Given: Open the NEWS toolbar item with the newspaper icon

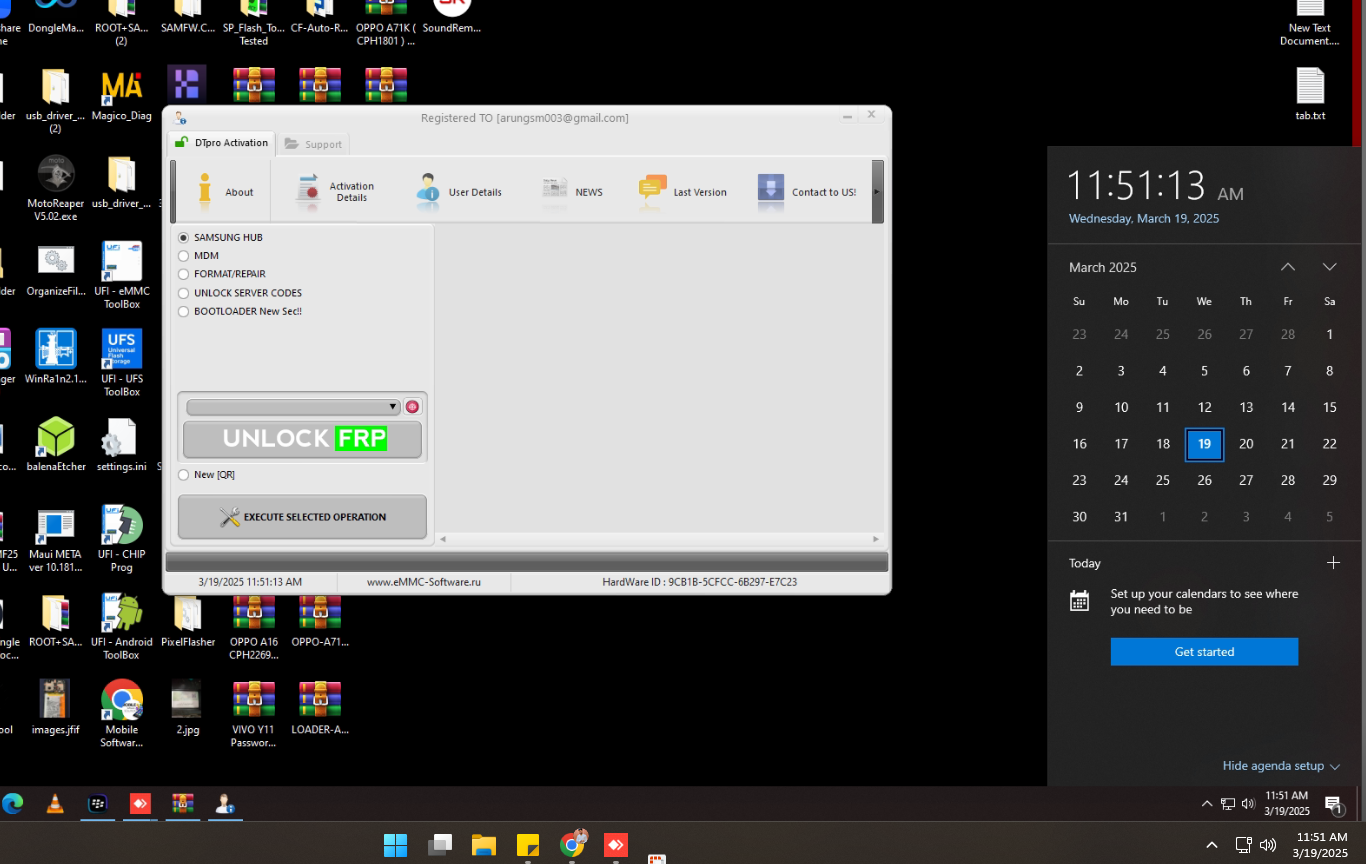Looking at the screenshot, I should tap(572, 192).
